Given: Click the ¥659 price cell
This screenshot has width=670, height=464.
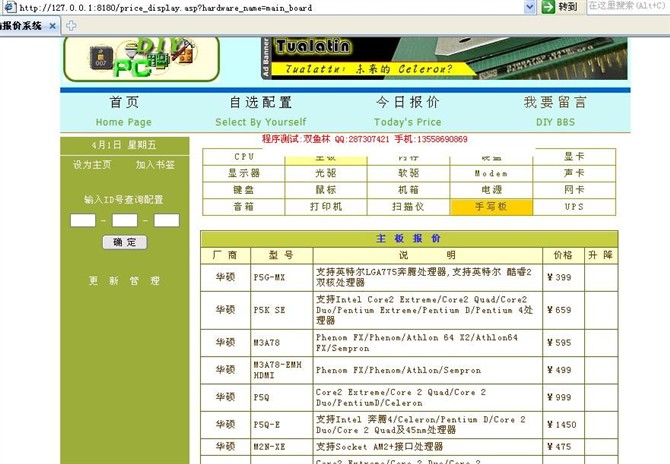Looking at the screenshot, I should tap(563, 310).
